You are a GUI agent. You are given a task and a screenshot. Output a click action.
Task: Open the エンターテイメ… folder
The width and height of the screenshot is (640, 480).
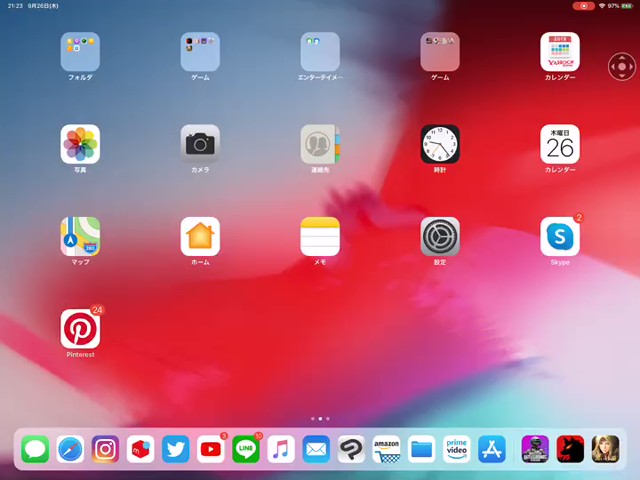pos(320,52)
